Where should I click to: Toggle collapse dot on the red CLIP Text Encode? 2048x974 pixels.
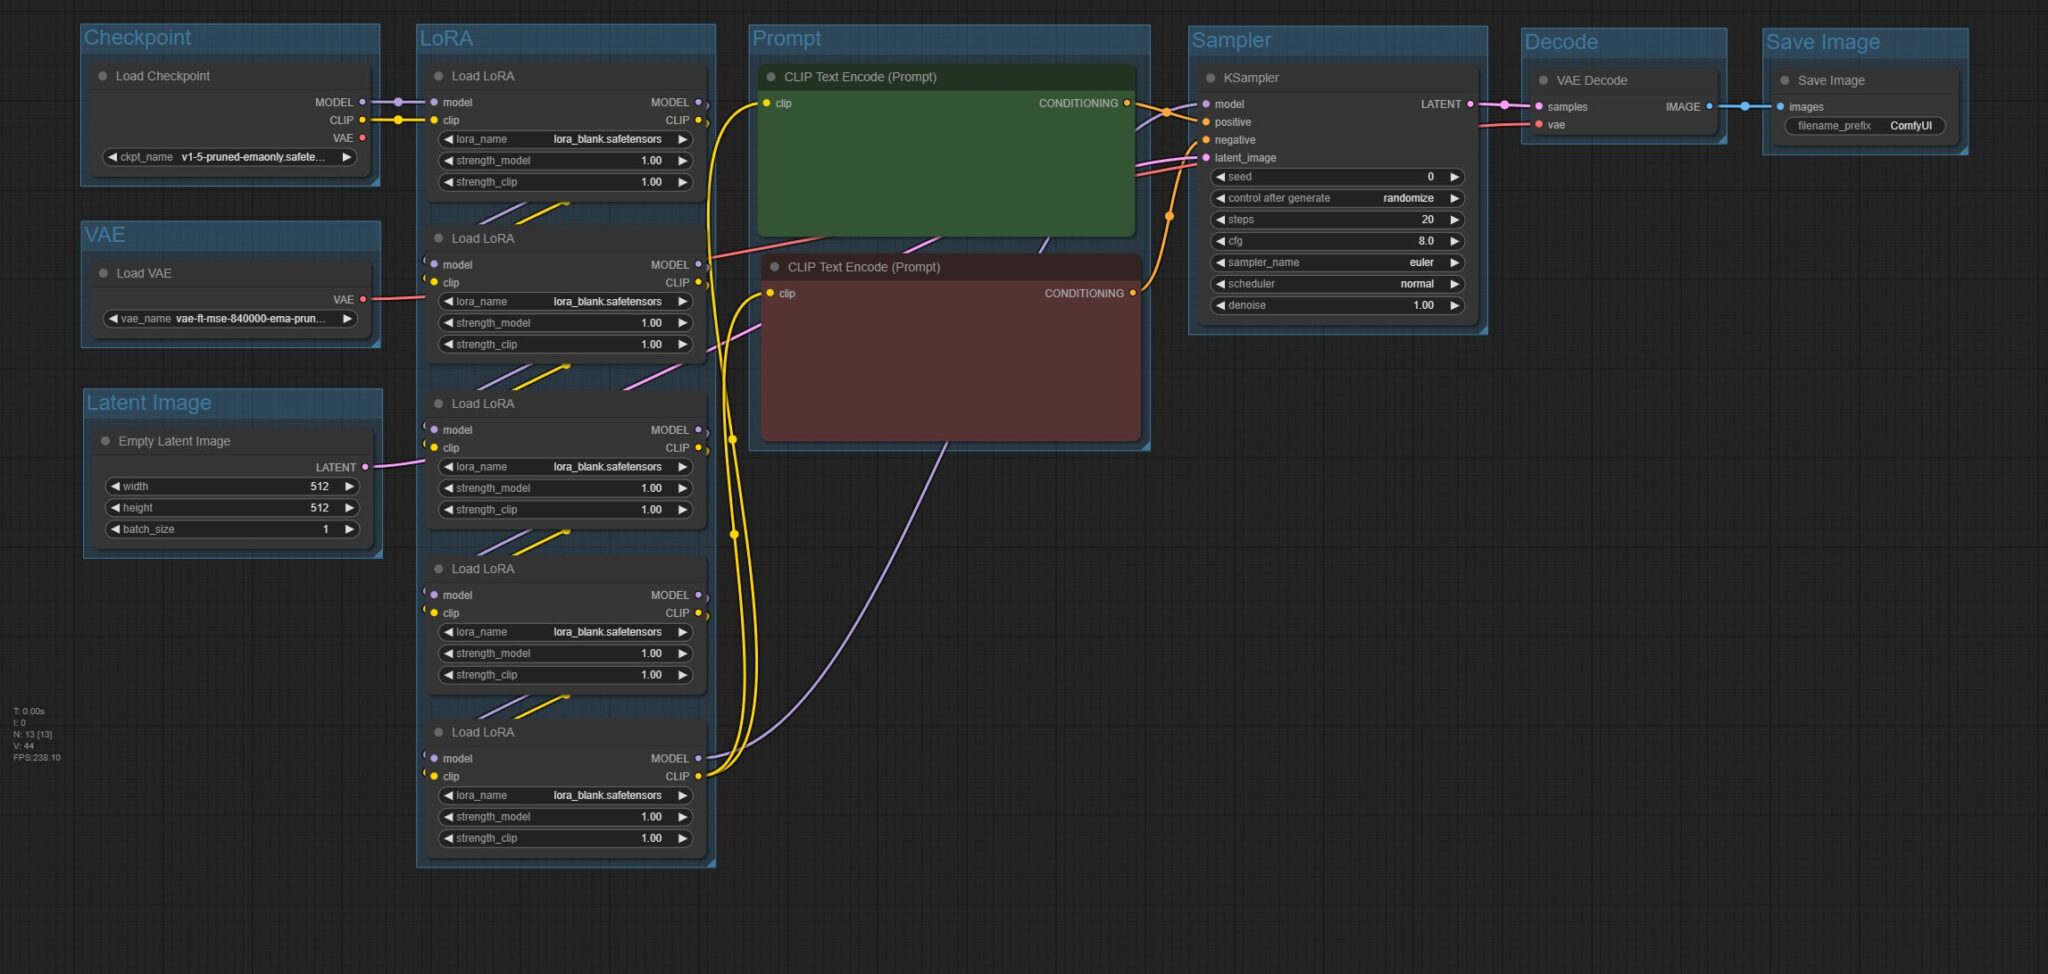click(x=774, y=267)
